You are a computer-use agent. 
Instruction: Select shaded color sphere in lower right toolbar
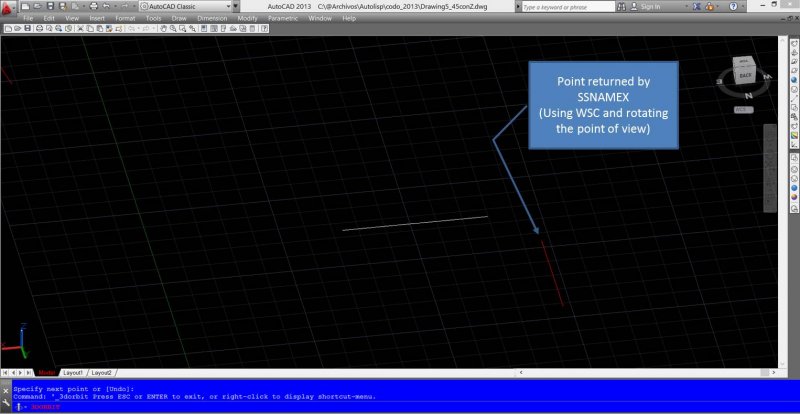coord(794,197)
